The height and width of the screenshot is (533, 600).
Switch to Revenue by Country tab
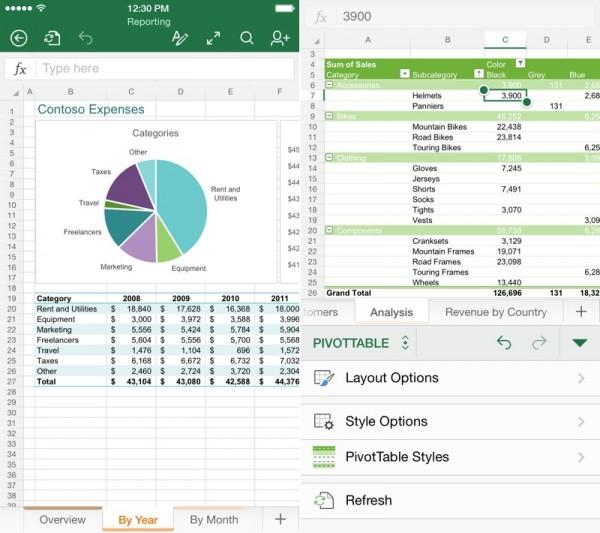pyautogui.click(x=496, y=312)
